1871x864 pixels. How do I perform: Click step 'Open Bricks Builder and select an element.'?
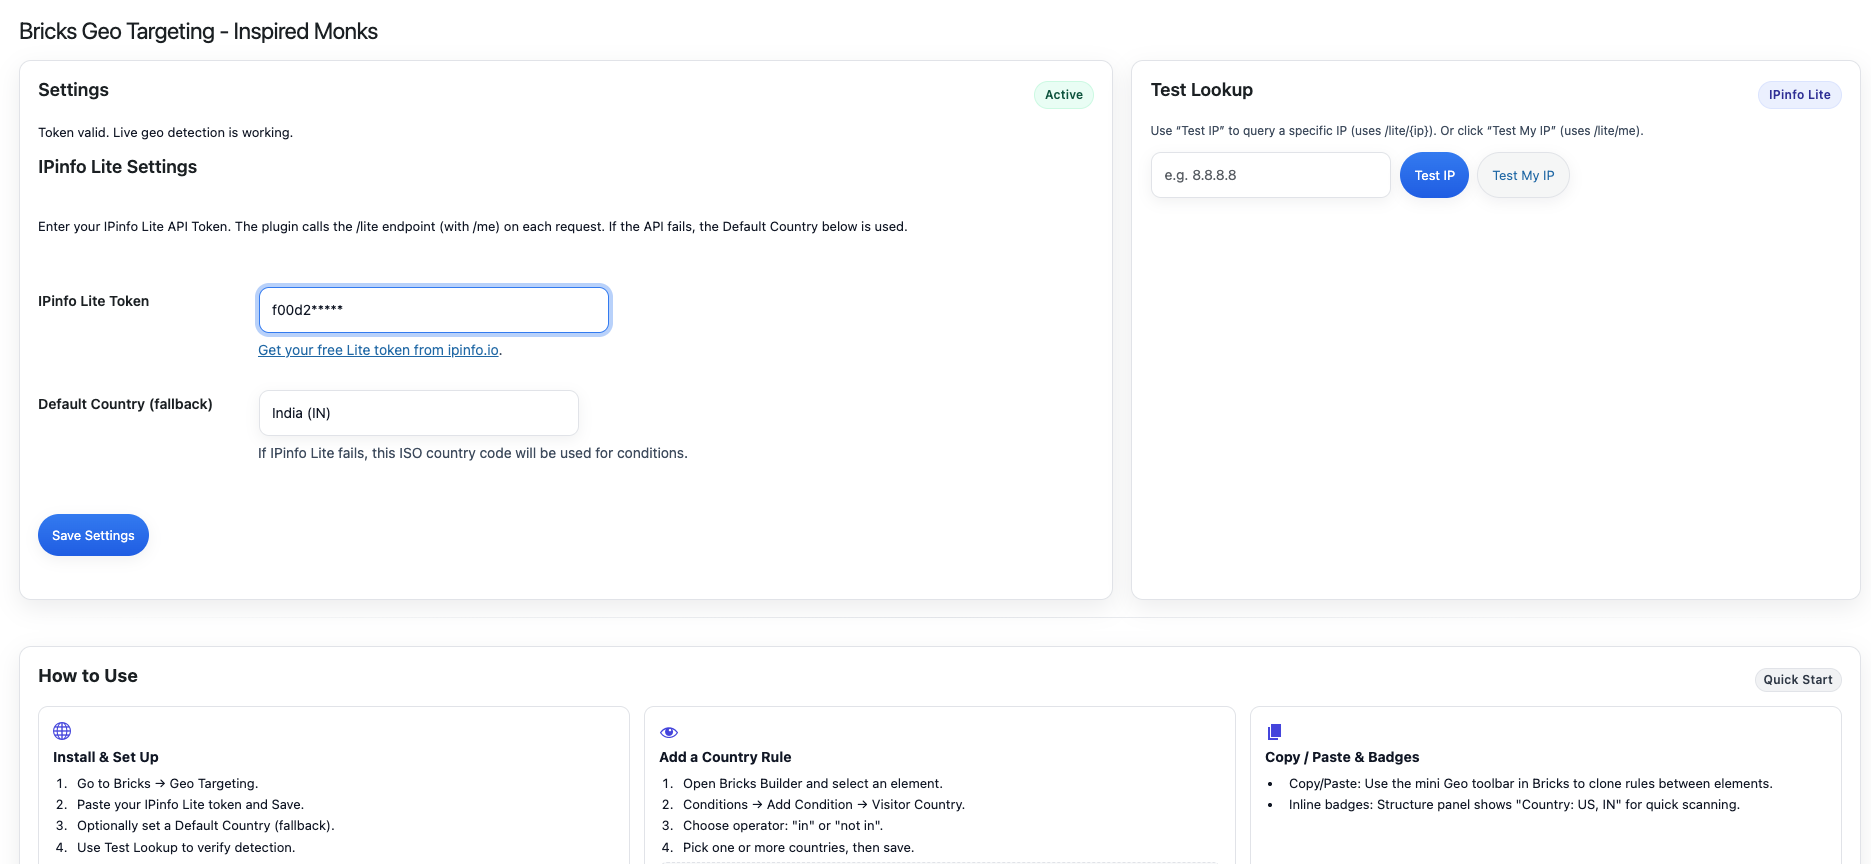[813, 784]
